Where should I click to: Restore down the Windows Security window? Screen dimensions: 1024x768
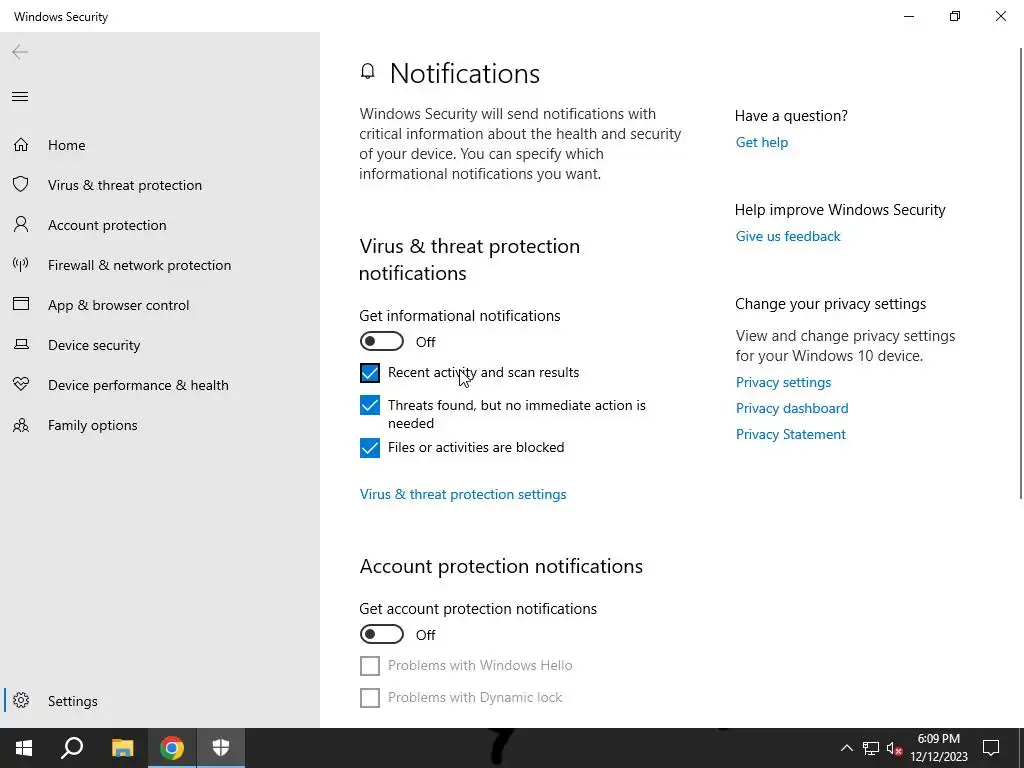955,16
